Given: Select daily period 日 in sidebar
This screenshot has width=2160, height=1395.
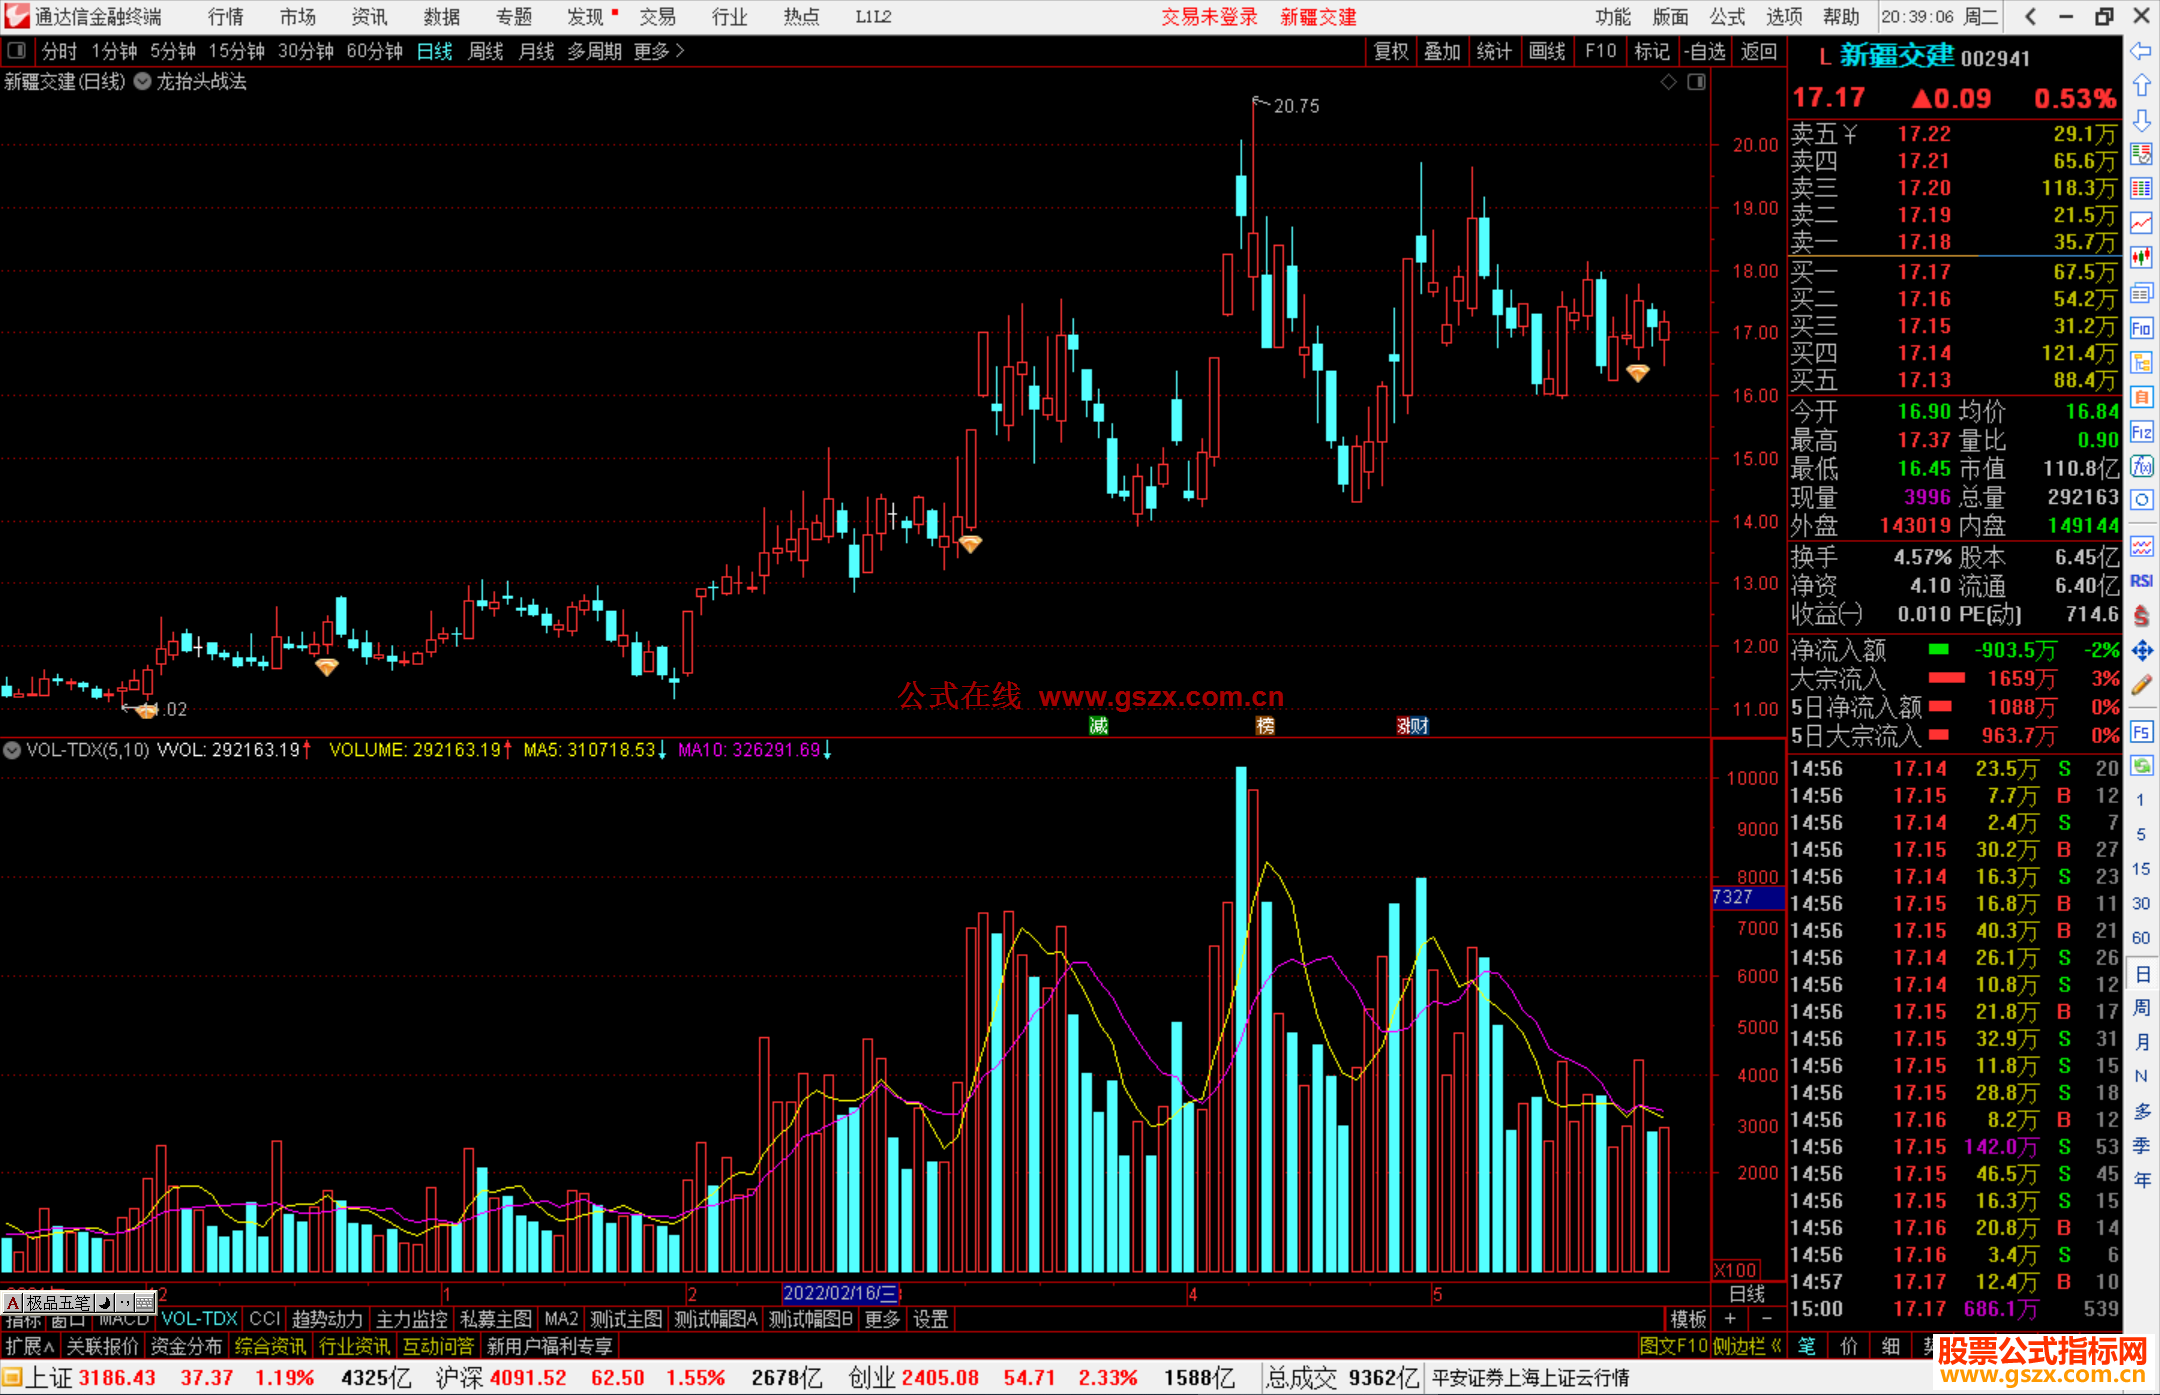Looking at the screenshot, I should [x=2141, y=973].
